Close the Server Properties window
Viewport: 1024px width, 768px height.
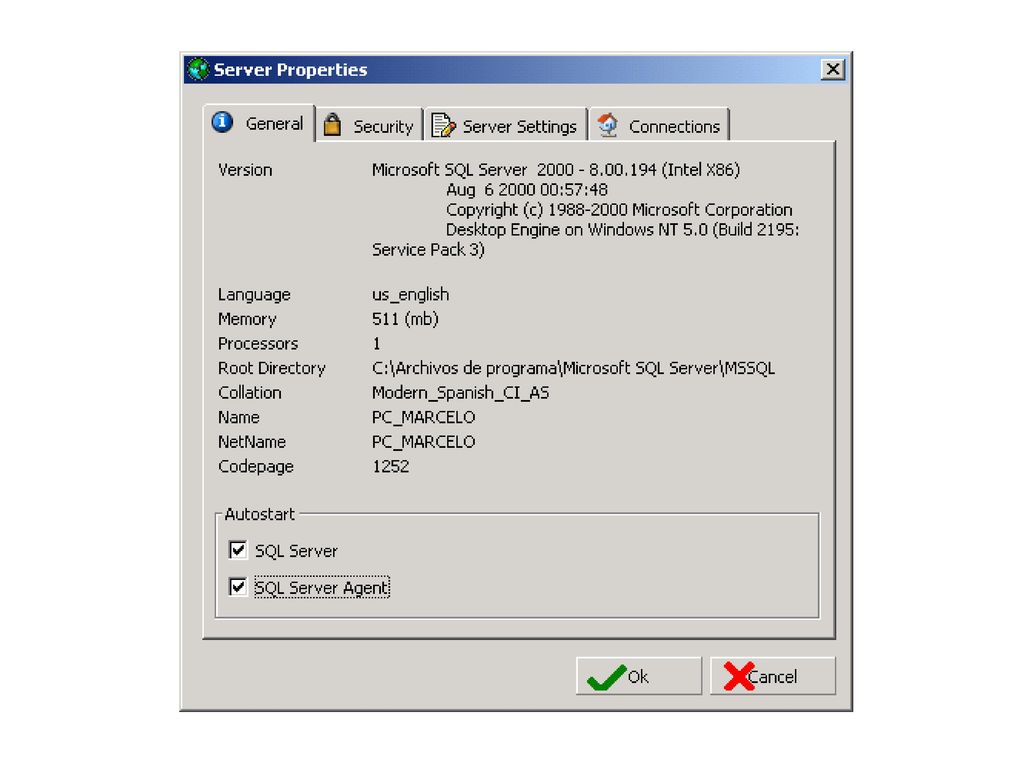coord(833,69)
